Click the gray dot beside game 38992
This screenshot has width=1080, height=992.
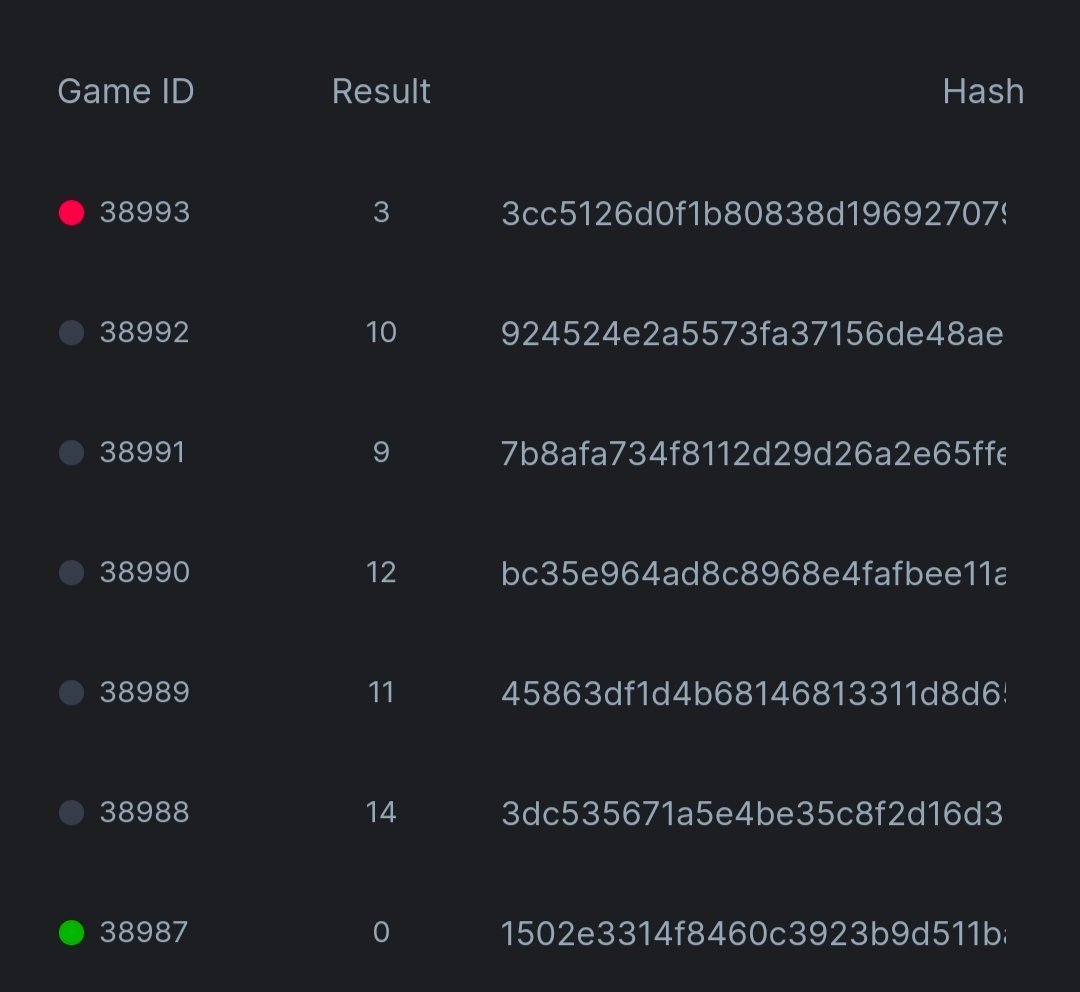pos(71,332)
